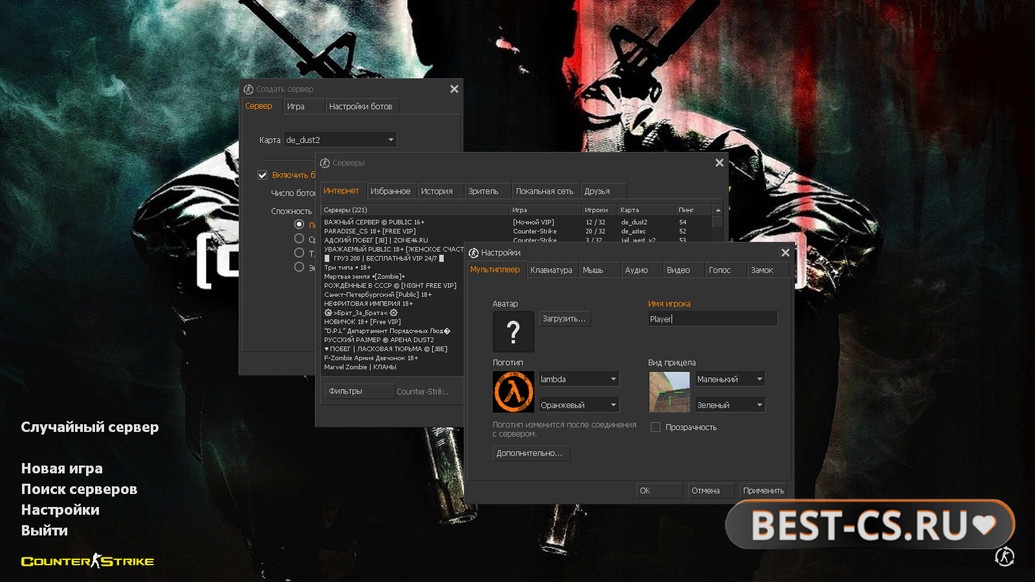
Task: Toggle the Прозрачность checkbox
Action: coord(655,427)
